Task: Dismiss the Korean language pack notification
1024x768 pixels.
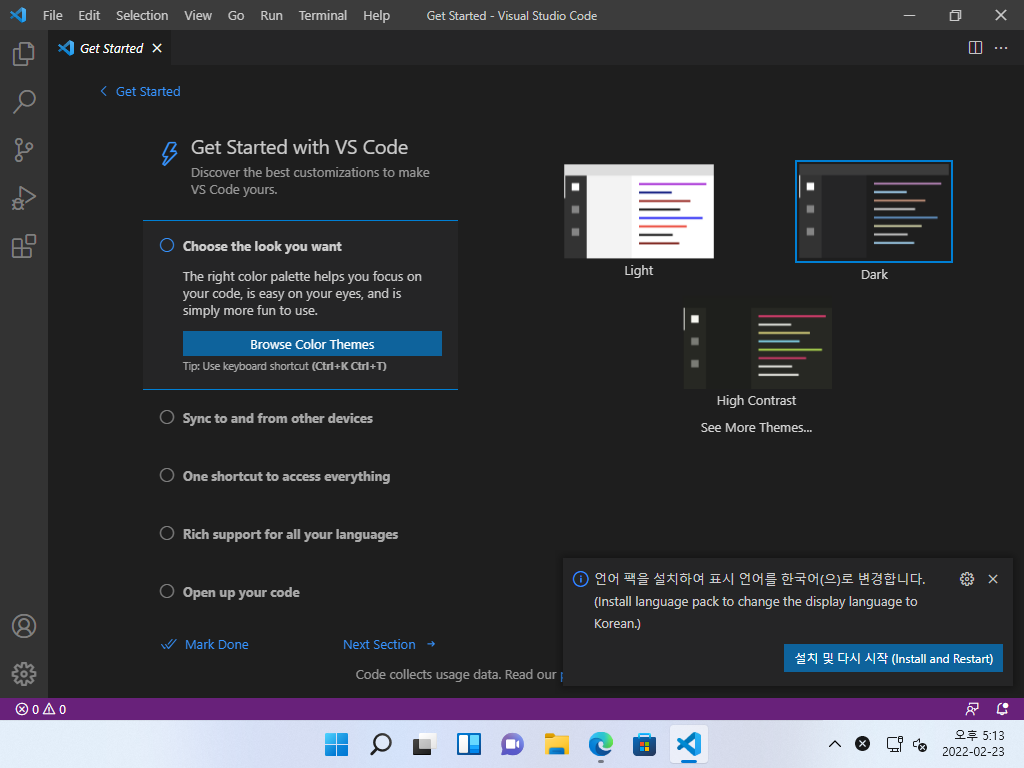Action: [x=993, y=579]
